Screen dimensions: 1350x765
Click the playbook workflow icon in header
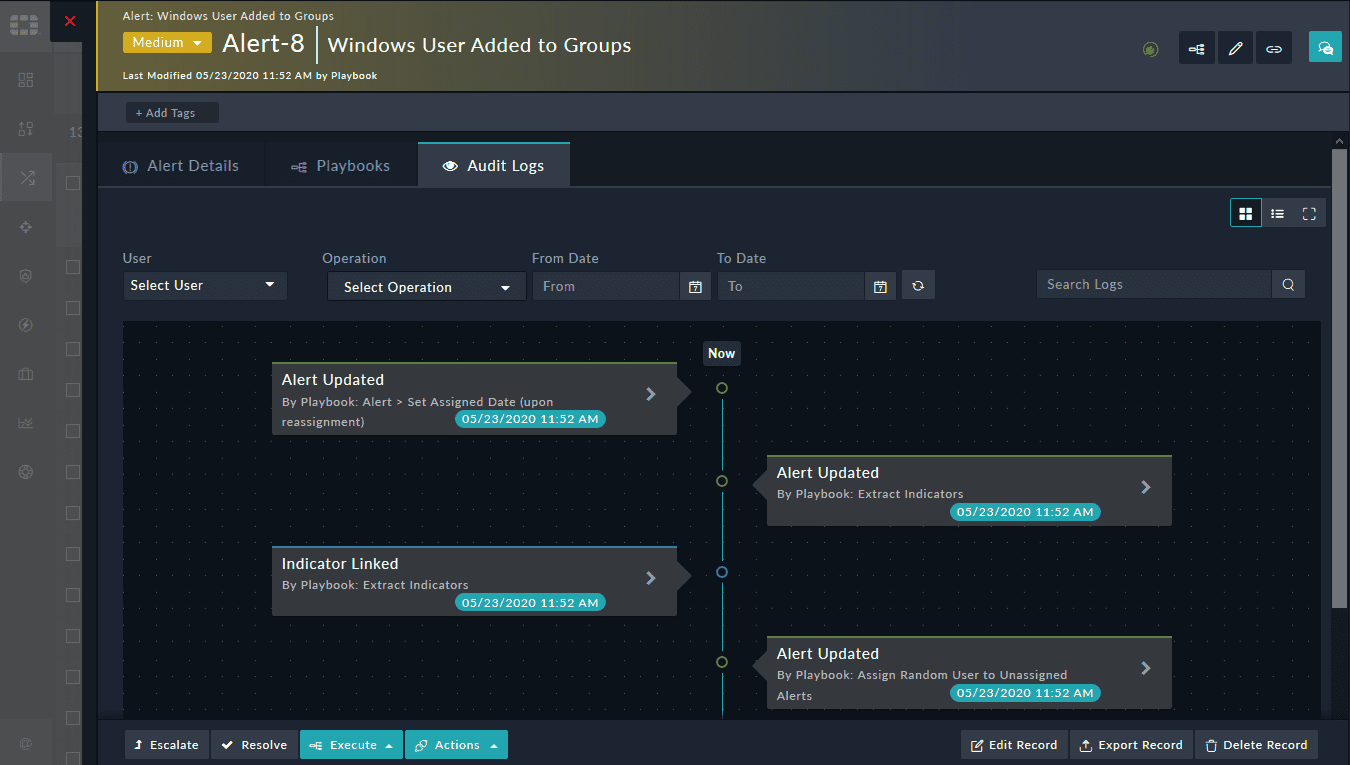1196,48
